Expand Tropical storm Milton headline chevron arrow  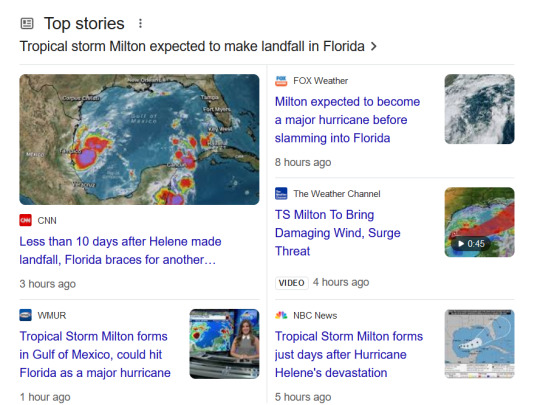coord(374,46)
